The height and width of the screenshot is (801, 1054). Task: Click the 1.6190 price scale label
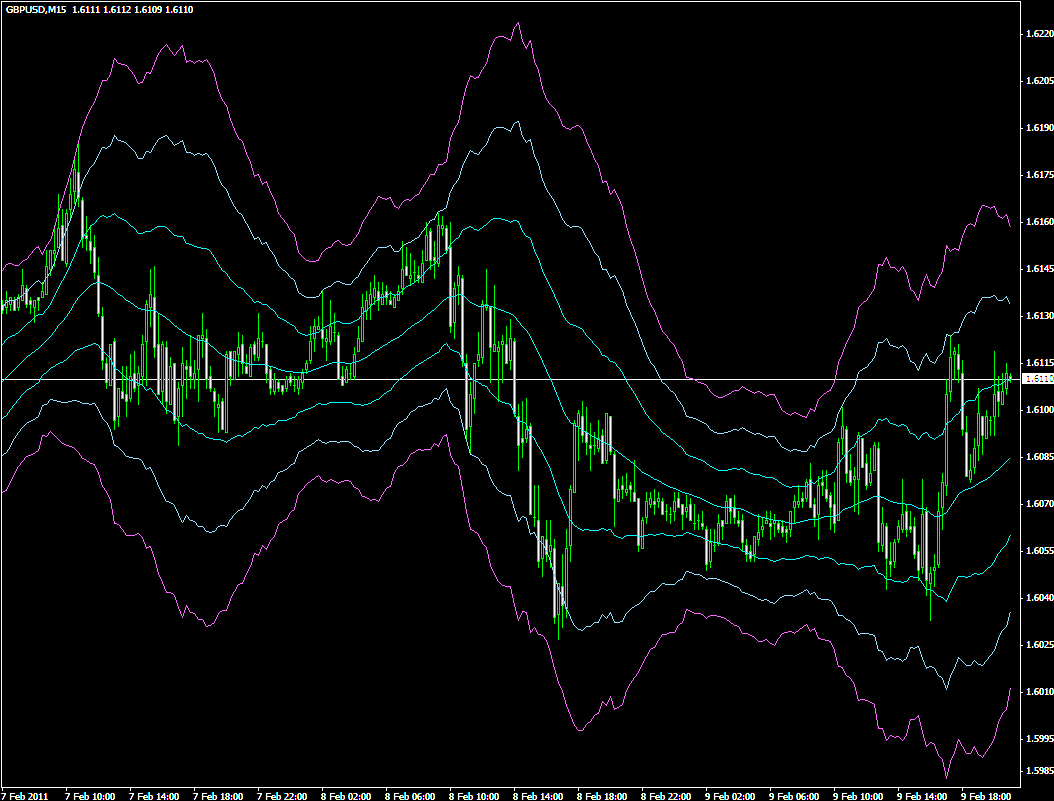click(x=1039, y=128)
